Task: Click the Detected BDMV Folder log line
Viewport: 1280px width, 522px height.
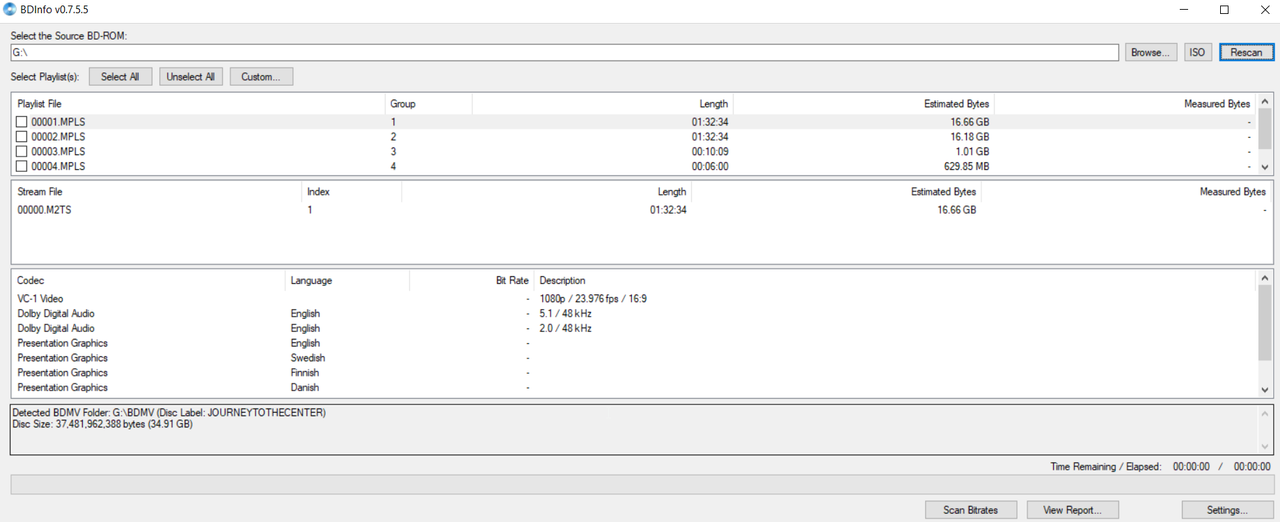Action: [x=169, y=412]
